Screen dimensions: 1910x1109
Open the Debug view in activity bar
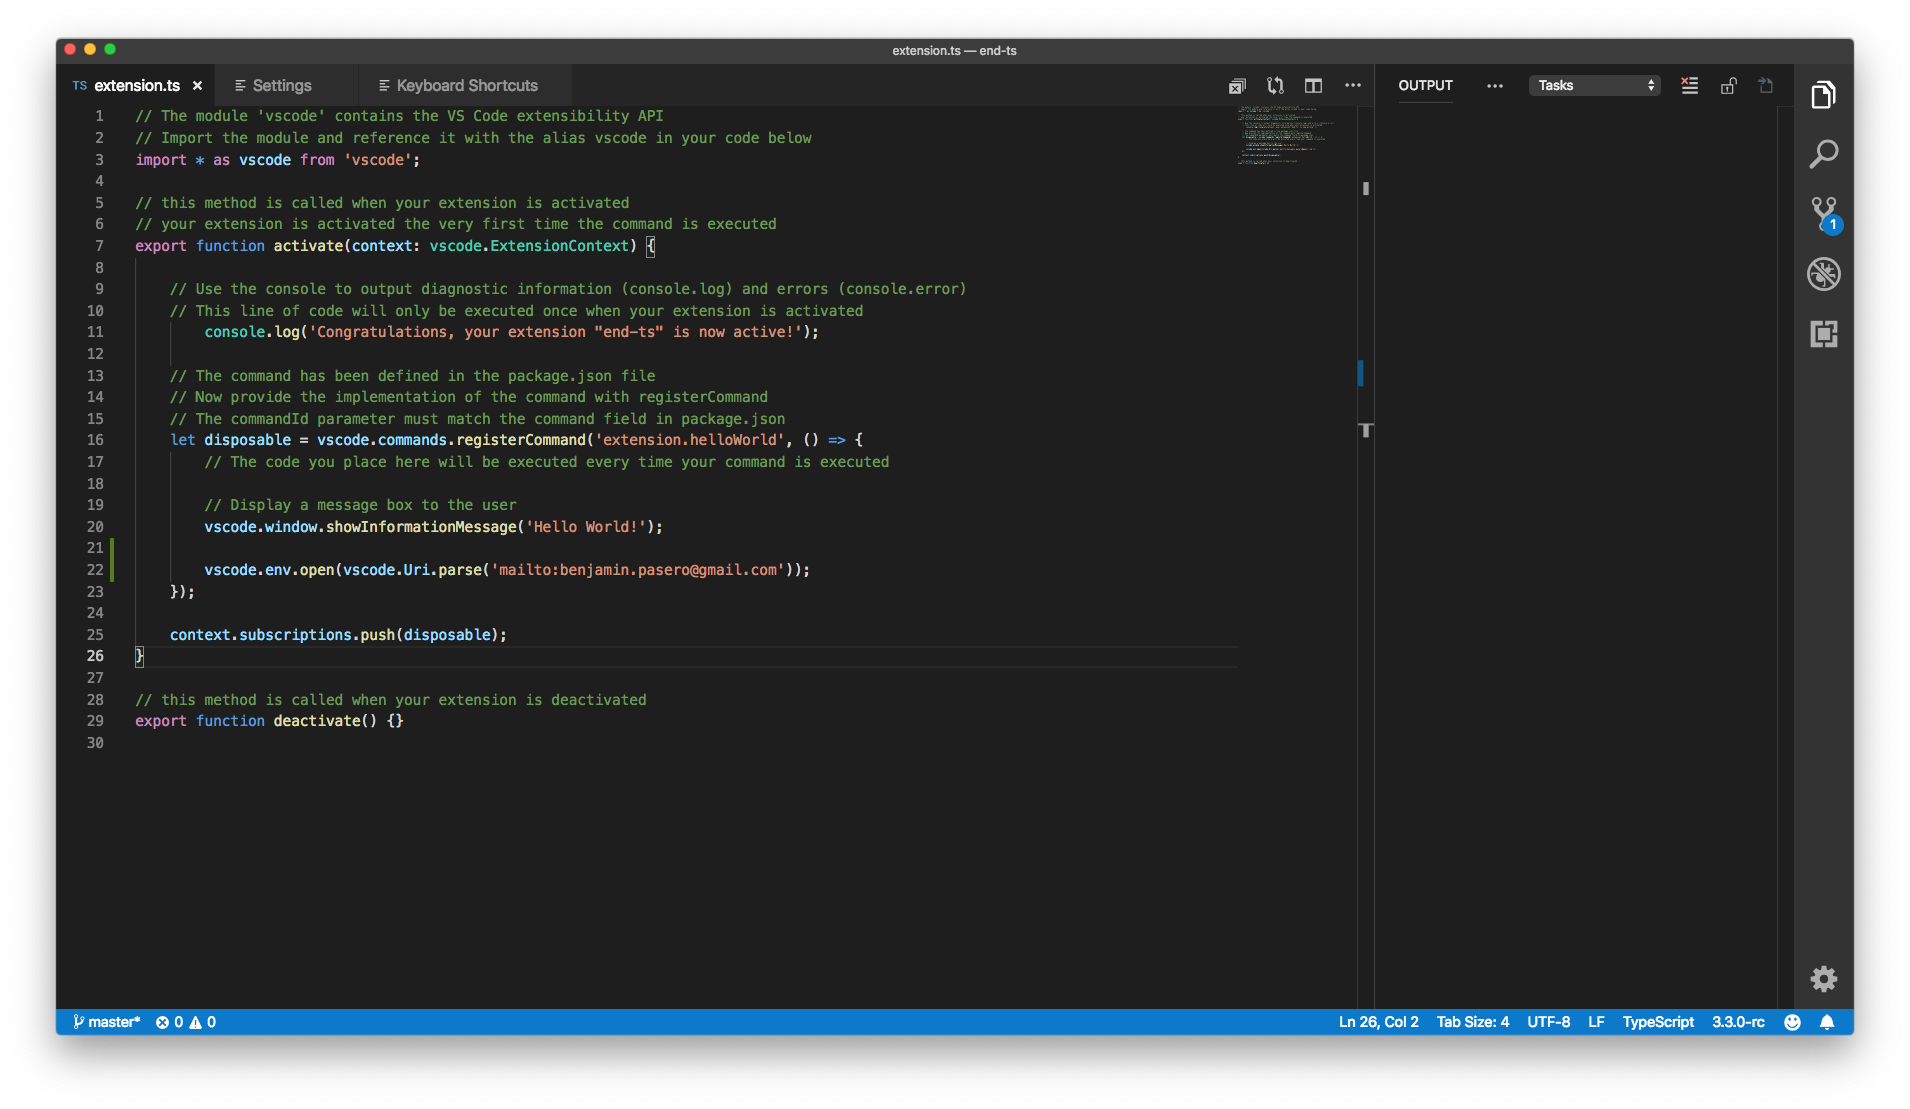point(1823,274)
